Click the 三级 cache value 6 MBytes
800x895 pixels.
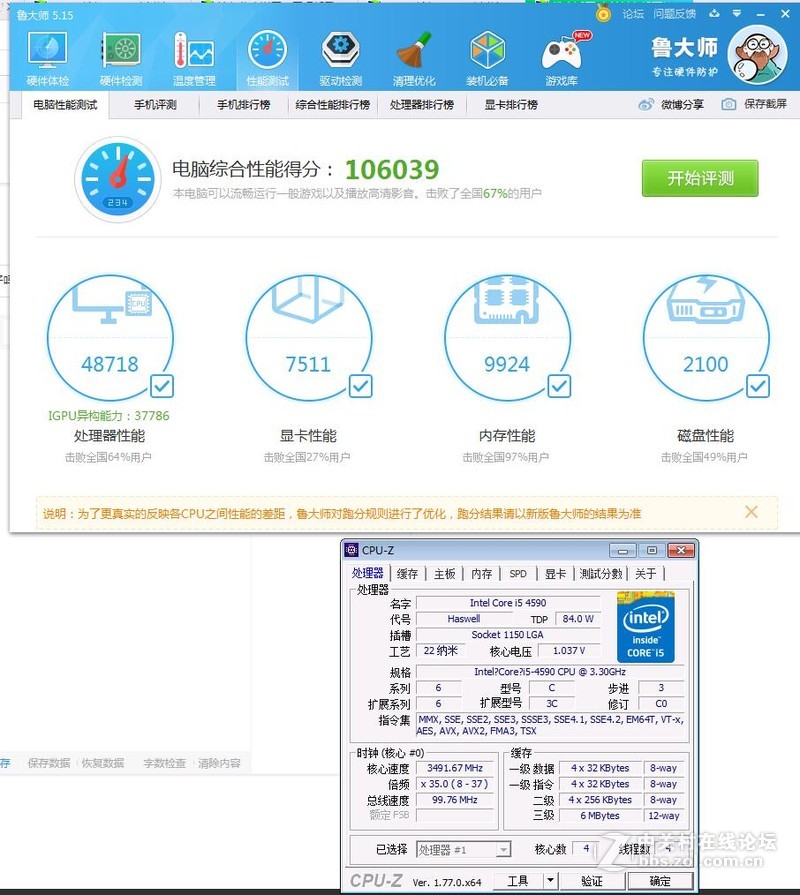coord(600,816)
